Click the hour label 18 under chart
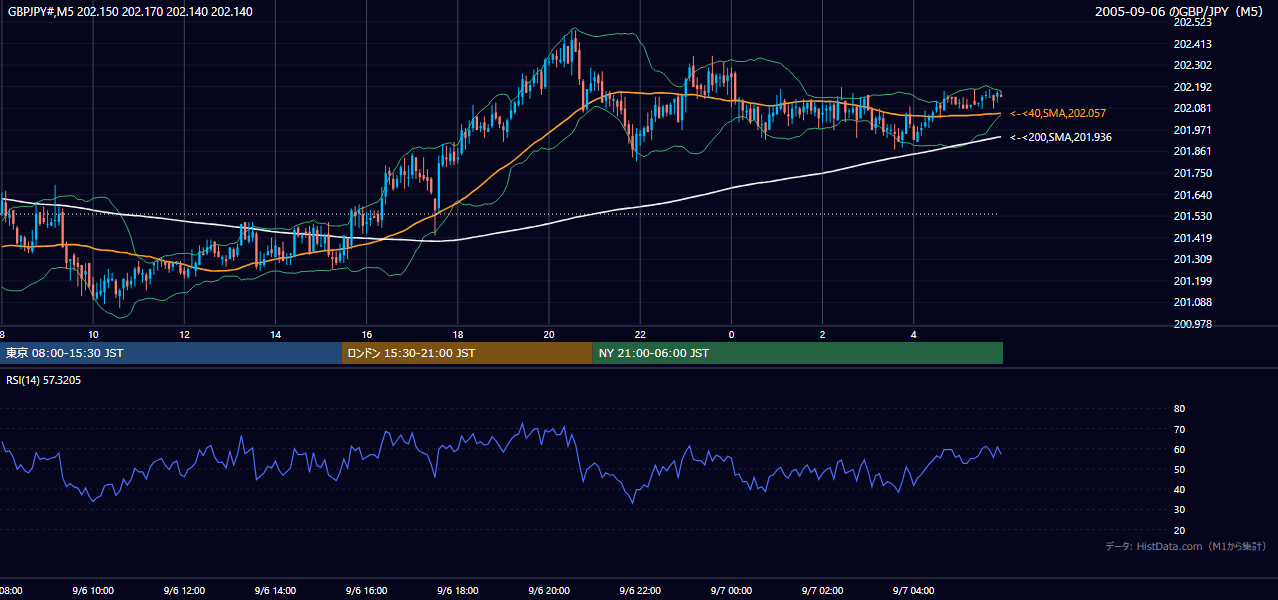The image size is (1278, 600). click(x=458, y=334)
